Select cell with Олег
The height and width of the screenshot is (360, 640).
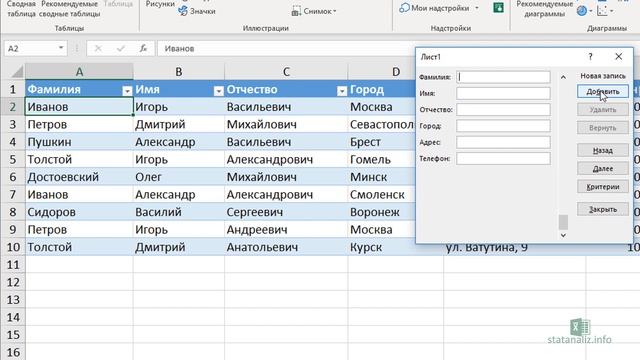pos(179,177)
